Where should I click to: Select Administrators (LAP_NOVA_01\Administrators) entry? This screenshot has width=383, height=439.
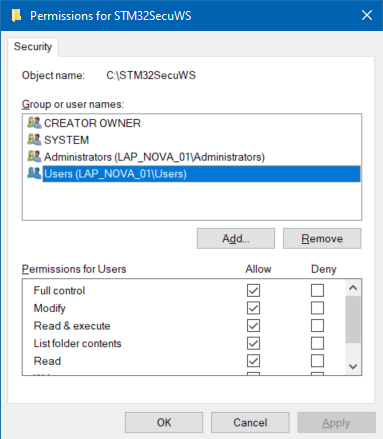[x=154, y=157]
